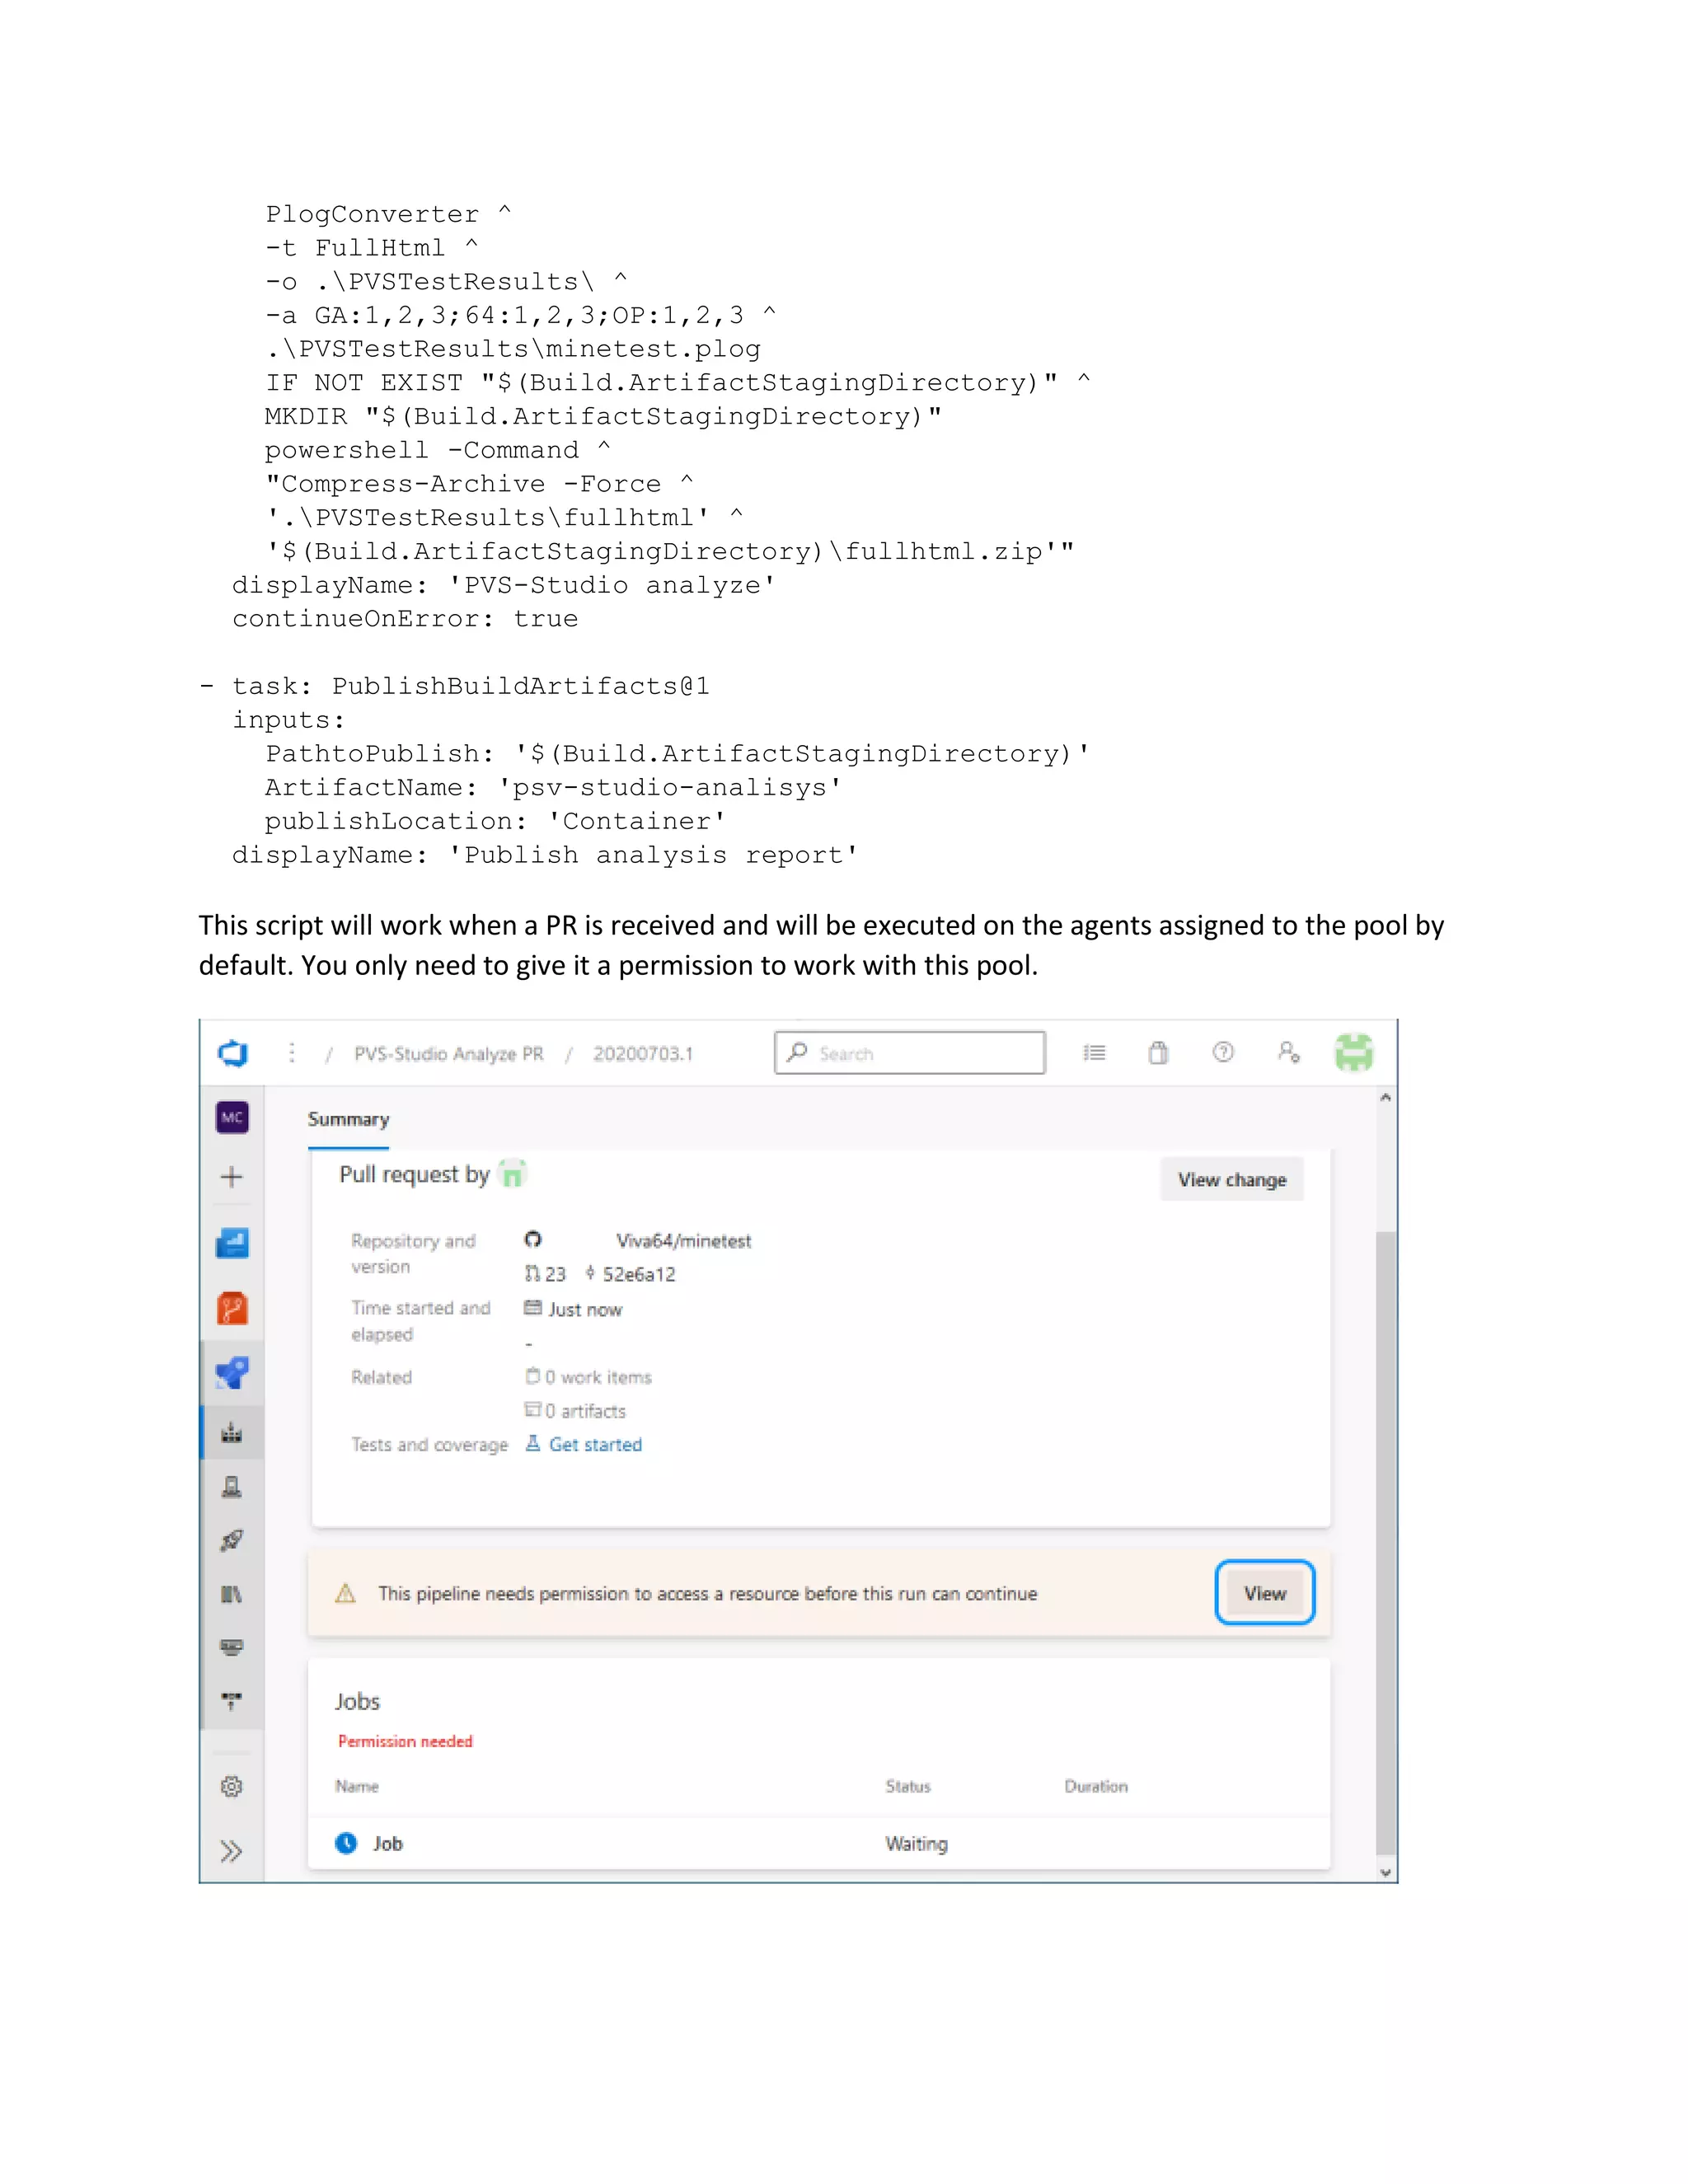
Task: Open Project settings gear icon
Action: click(x=232, y=1786)
